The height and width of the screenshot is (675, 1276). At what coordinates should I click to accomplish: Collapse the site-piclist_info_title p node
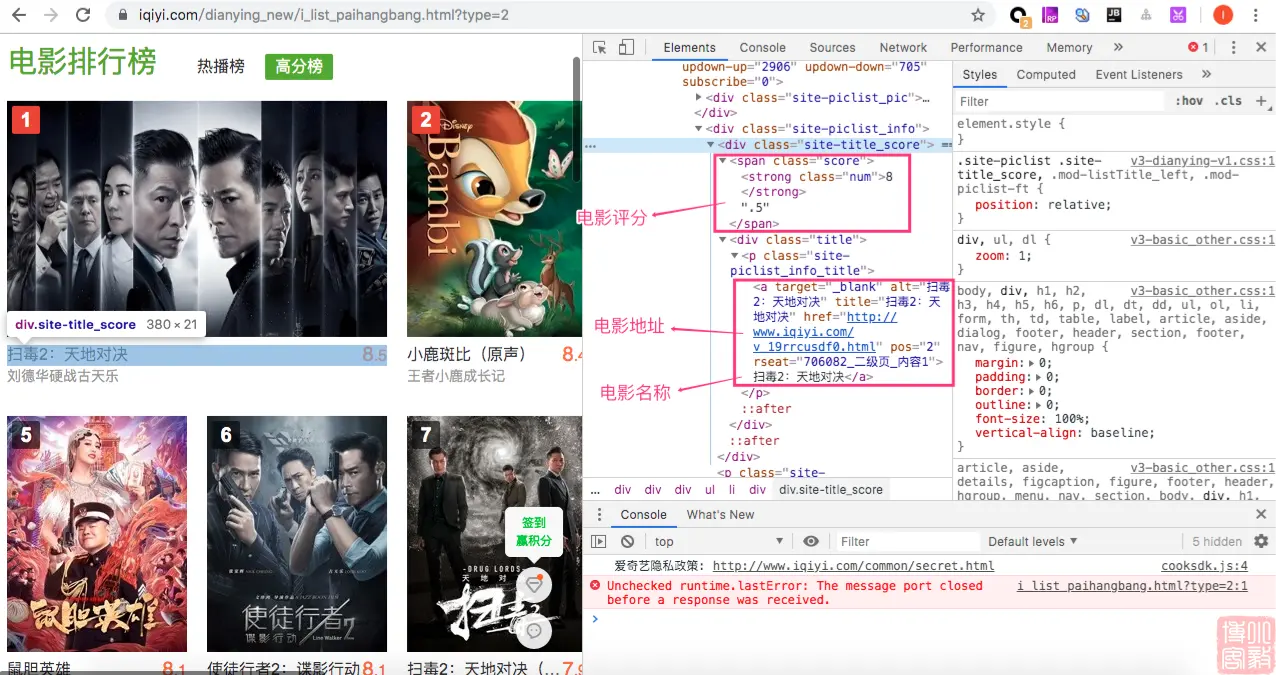pyautogui.click(x=735, y=256)
